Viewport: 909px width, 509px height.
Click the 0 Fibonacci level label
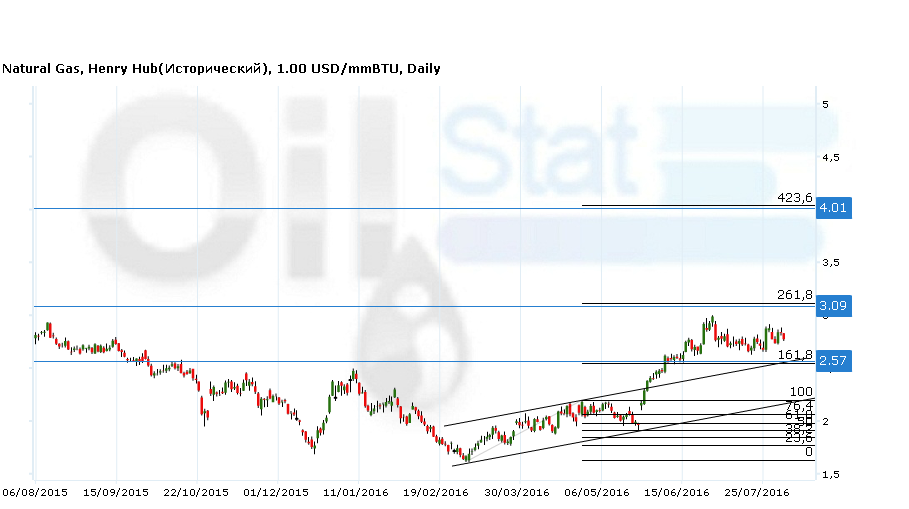pyautogui.click(x=808, y=452)
